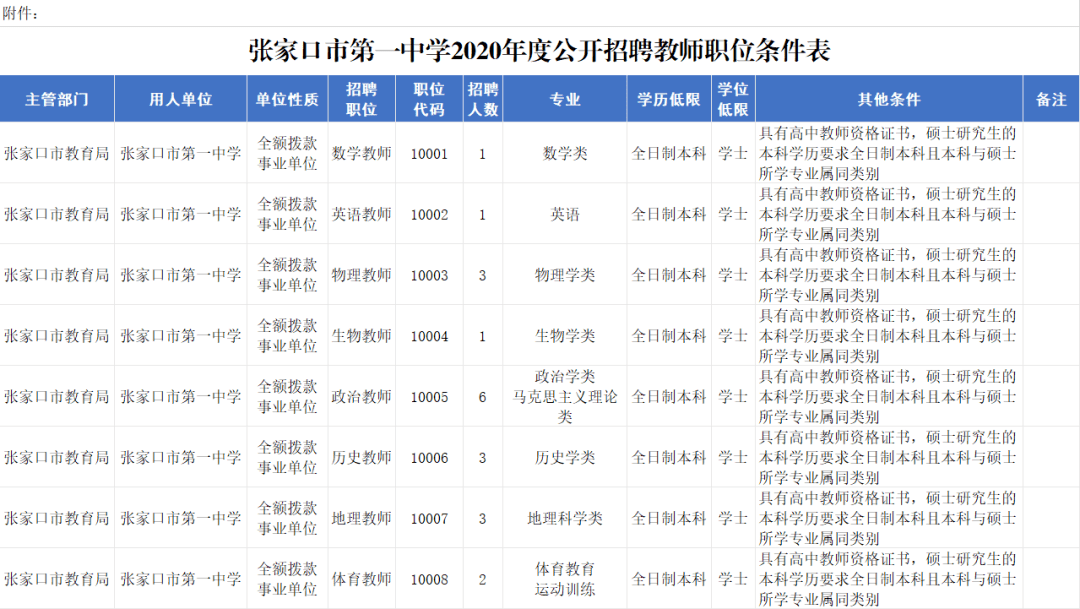1080x609 pixels.
Task: Select position code 10001
Action: pyautogui.click(x=429, y=154)
